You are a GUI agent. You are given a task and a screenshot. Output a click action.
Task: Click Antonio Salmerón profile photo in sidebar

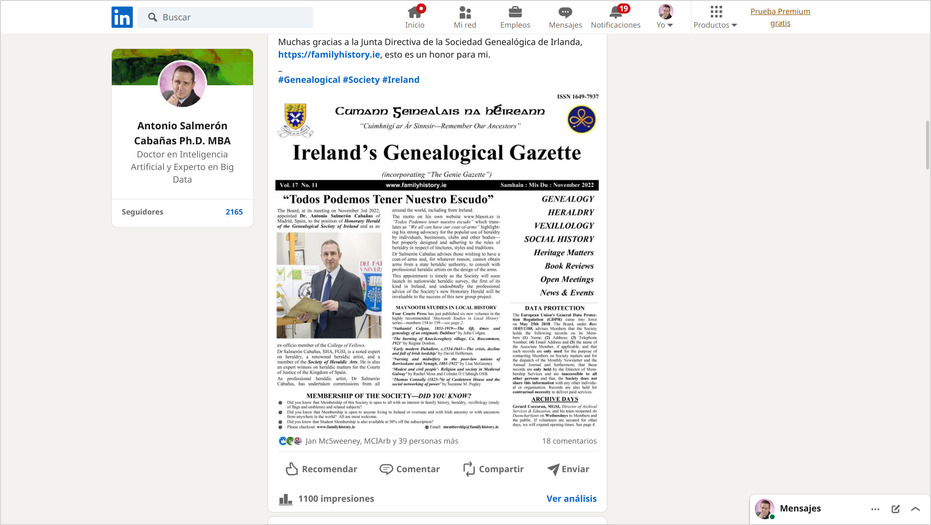(x=182, y=84)
